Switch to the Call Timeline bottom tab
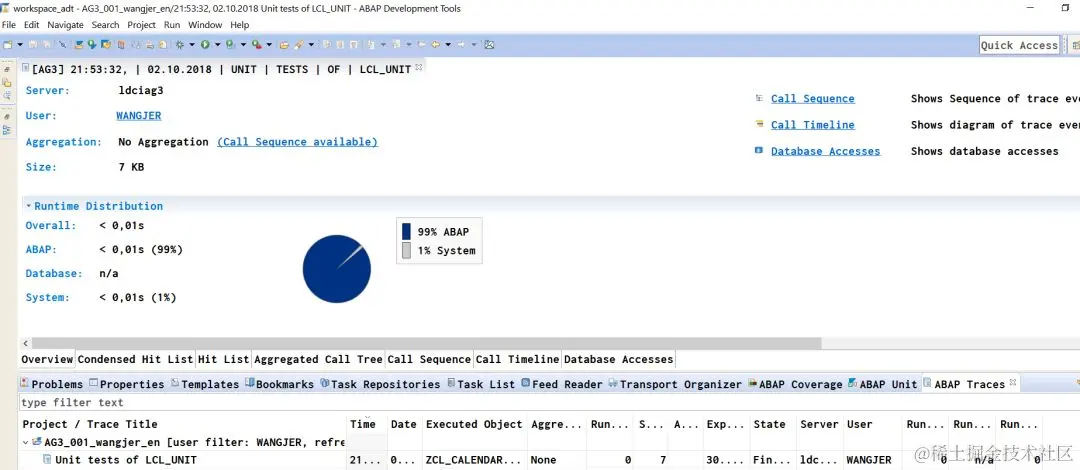Viewport: 1080px width, 470px height. click(517, 359)
